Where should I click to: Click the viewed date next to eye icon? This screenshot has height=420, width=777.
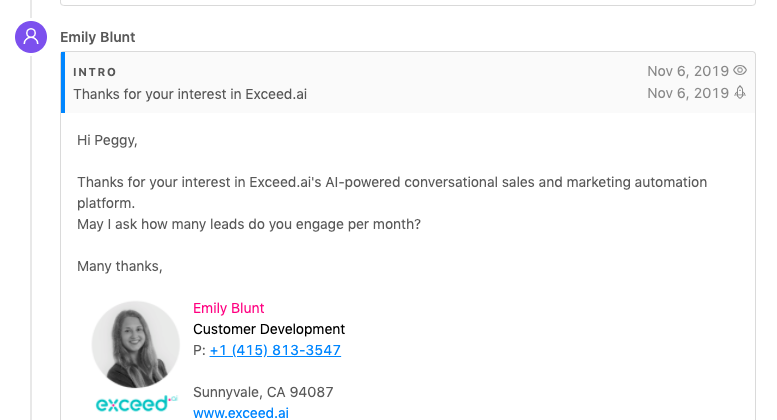pyautogui.click(x=688, y=71)
